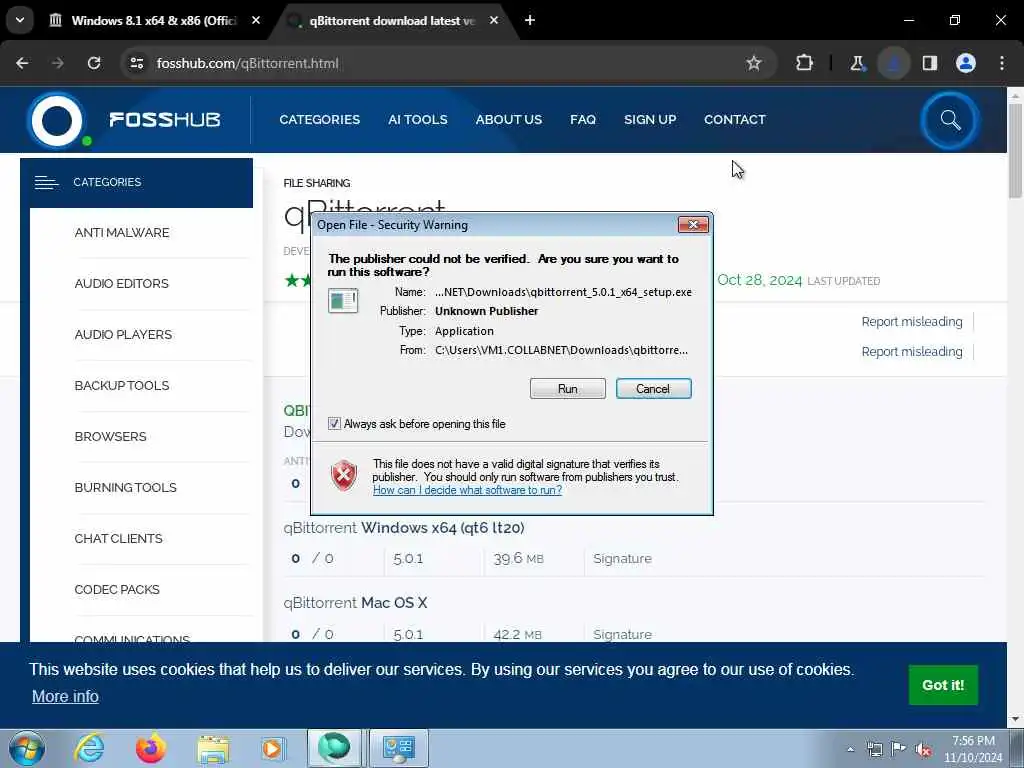This screenshot has height=768, width=1024.
Task: Open the CATEGORIES nav menu
Action: click(319, 120)
